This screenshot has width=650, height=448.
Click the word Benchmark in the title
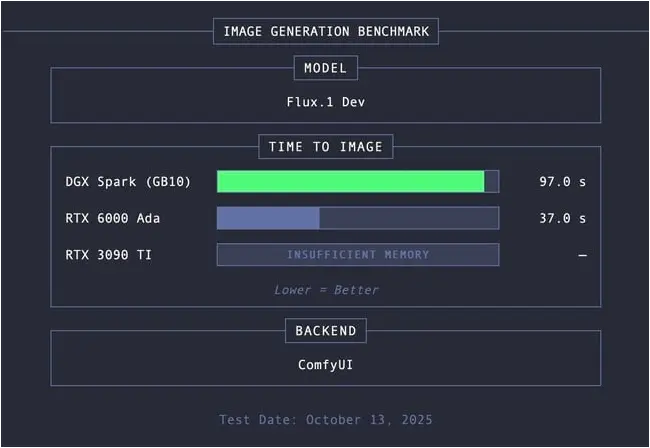click(x=391, y=31)
